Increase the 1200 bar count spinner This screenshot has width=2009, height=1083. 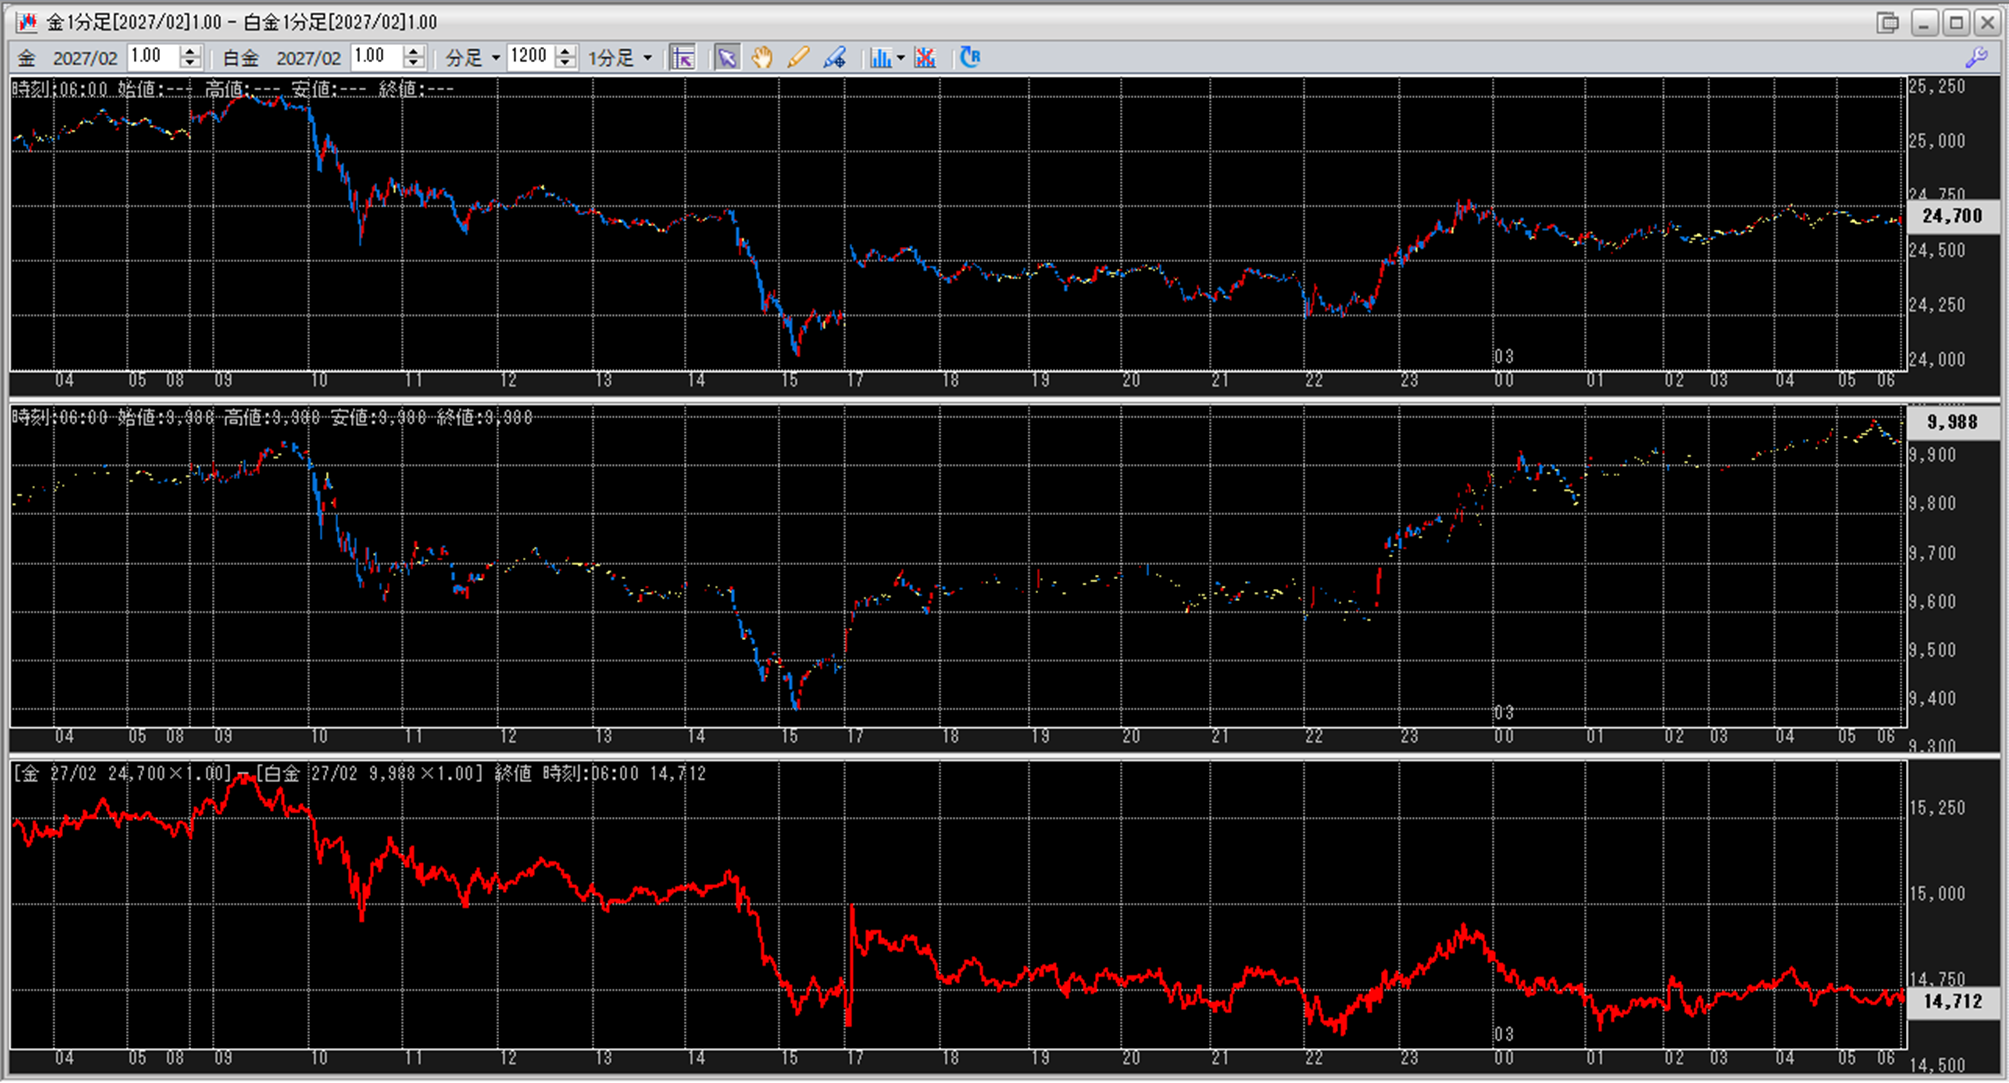(566, 51)
